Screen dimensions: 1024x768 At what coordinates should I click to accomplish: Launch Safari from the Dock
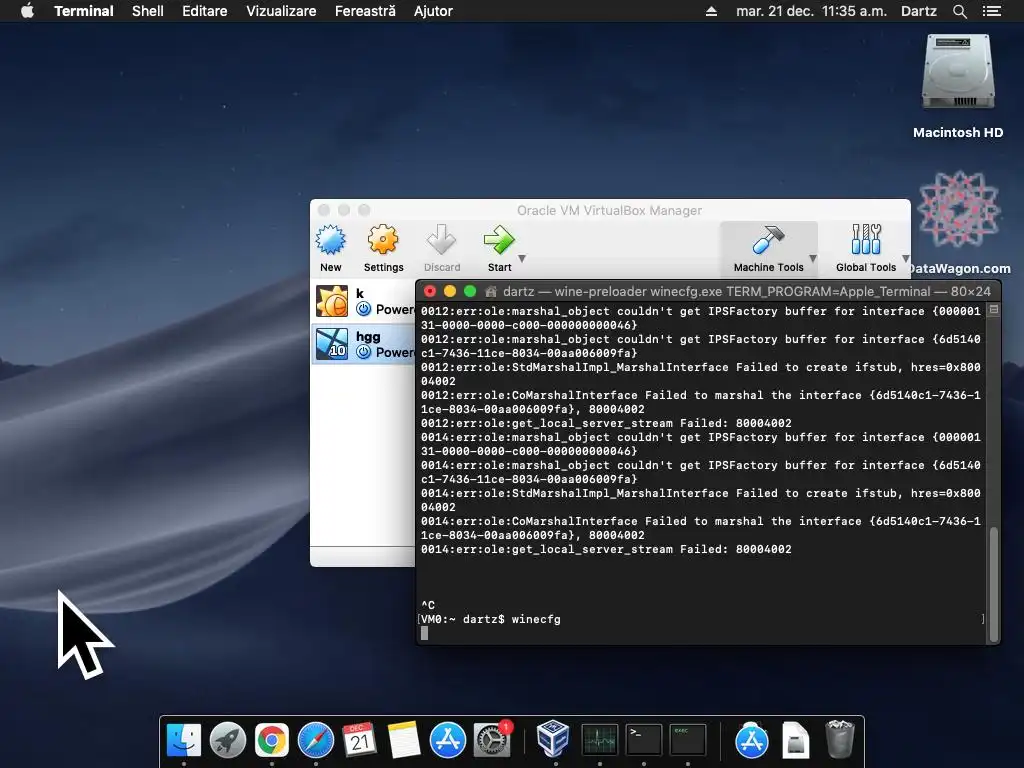(315, 741)
